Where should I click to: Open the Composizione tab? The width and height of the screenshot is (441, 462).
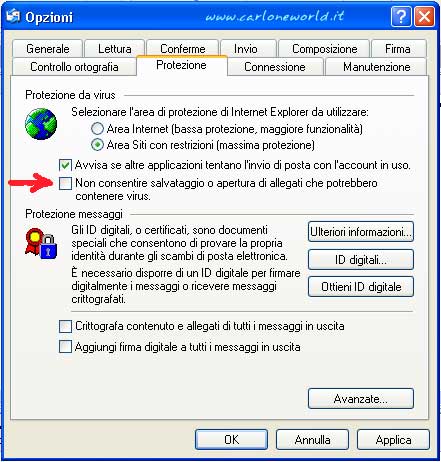[324, 49]
